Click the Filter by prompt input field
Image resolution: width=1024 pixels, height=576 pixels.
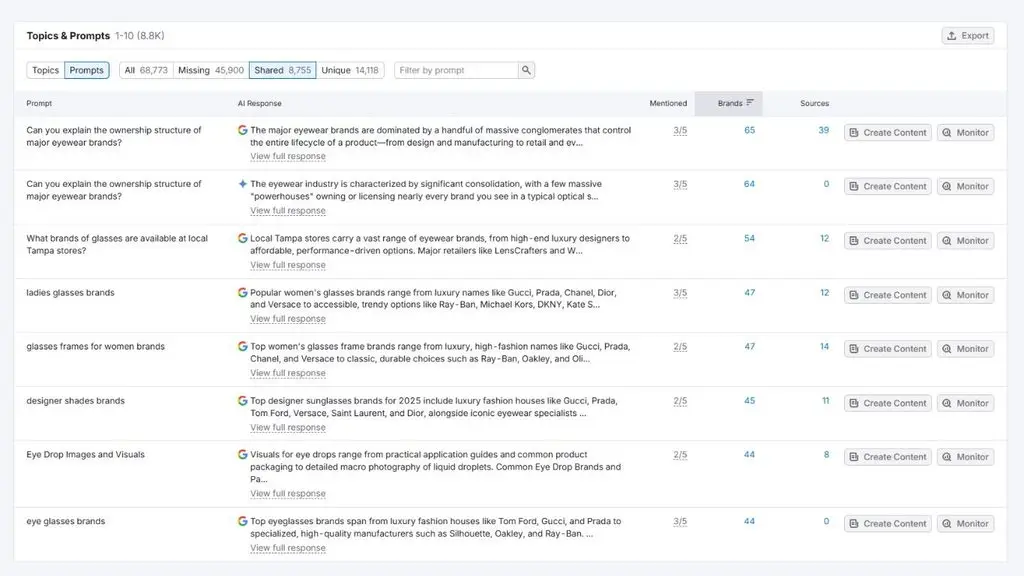[456, 70]
